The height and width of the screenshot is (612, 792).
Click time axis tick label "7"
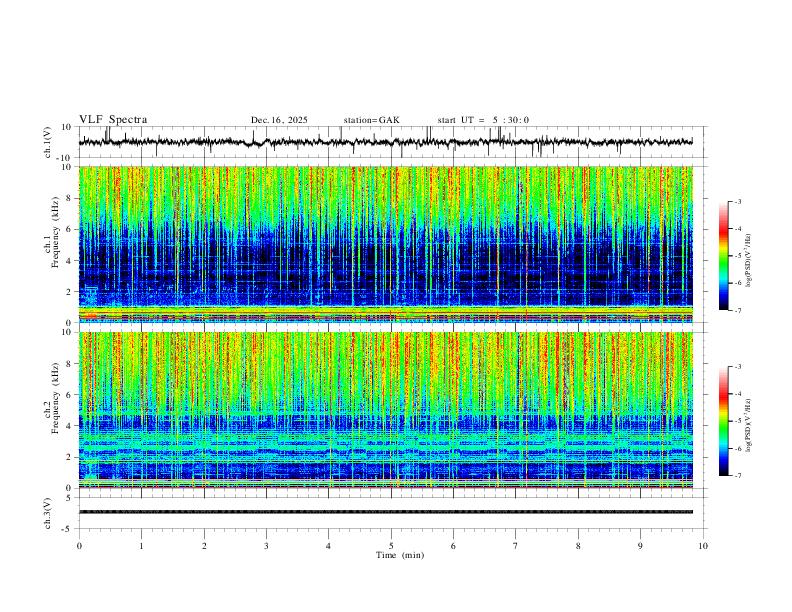[516, 546]
